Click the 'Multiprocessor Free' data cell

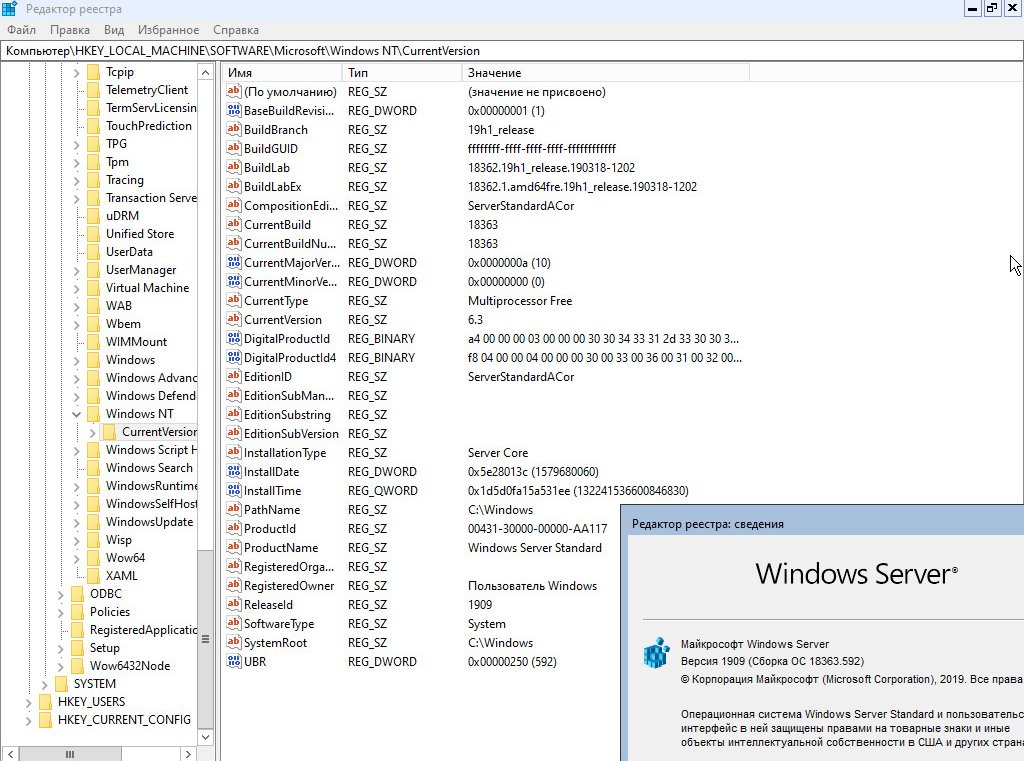coord(520,300)
